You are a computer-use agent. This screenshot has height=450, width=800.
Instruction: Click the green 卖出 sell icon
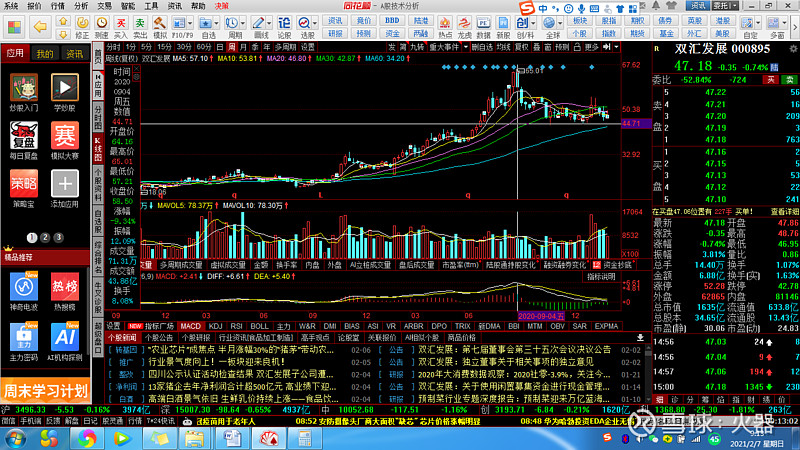point(140,27)
